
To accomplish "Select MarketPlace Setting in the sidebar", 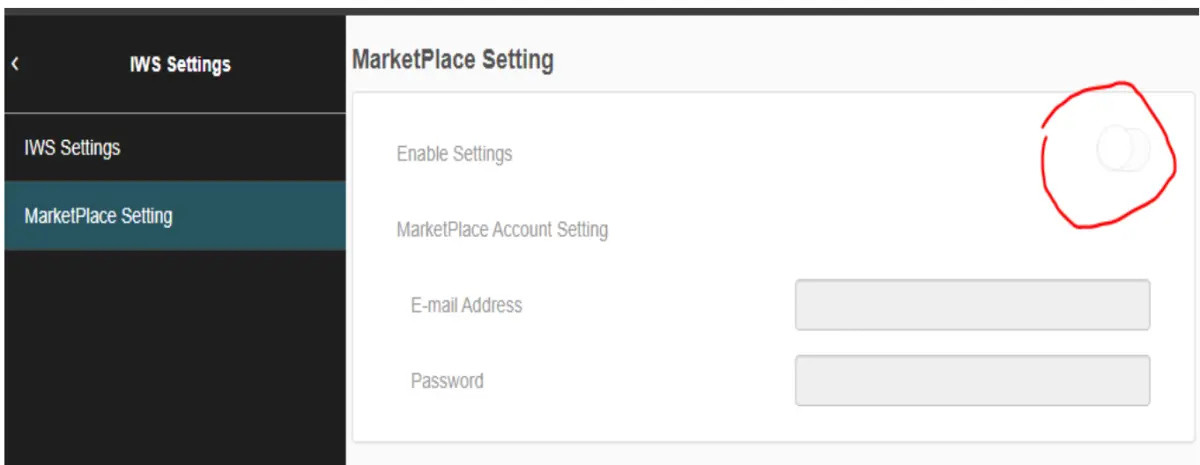I will tap(98, 216).
